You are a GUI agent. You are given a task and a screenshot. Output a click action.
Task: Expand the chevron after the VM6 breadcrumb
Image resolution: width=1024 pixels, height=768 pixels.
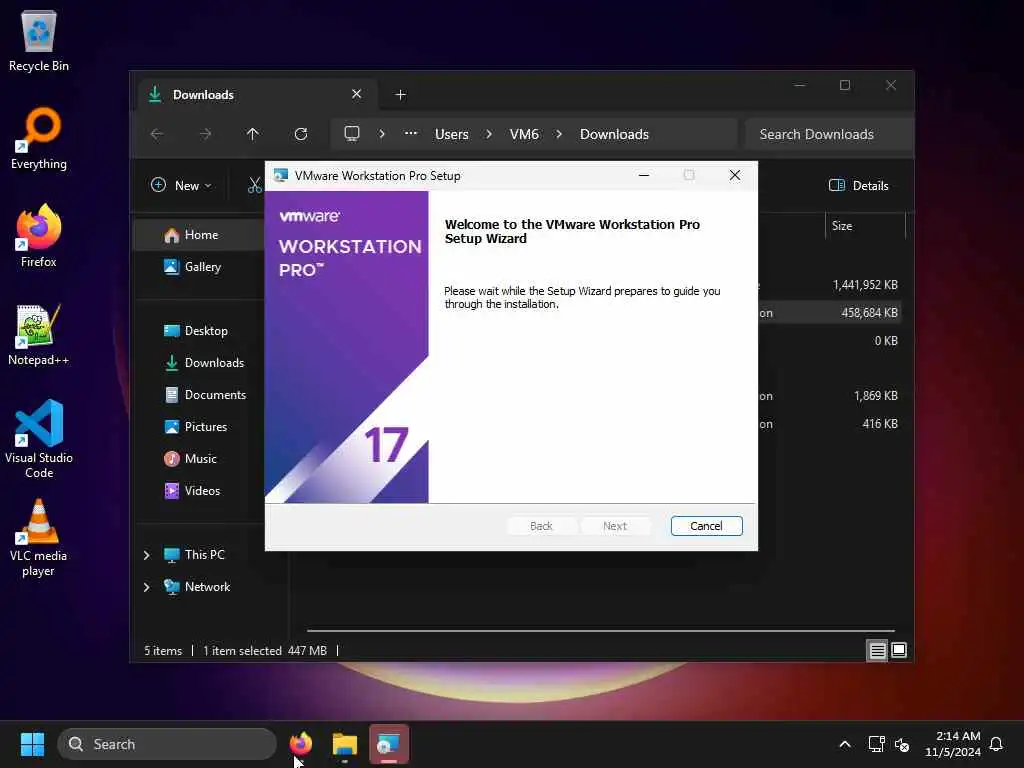(559, 134)
